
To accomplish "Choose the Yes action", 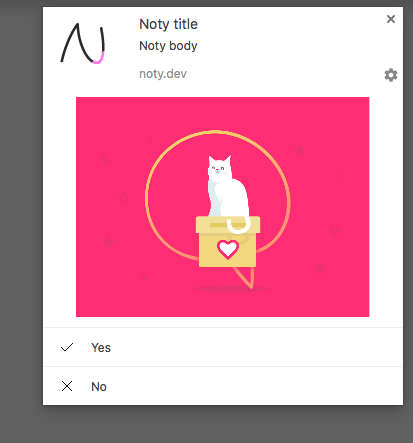I will pyautogui.click(x=223, y=347).
